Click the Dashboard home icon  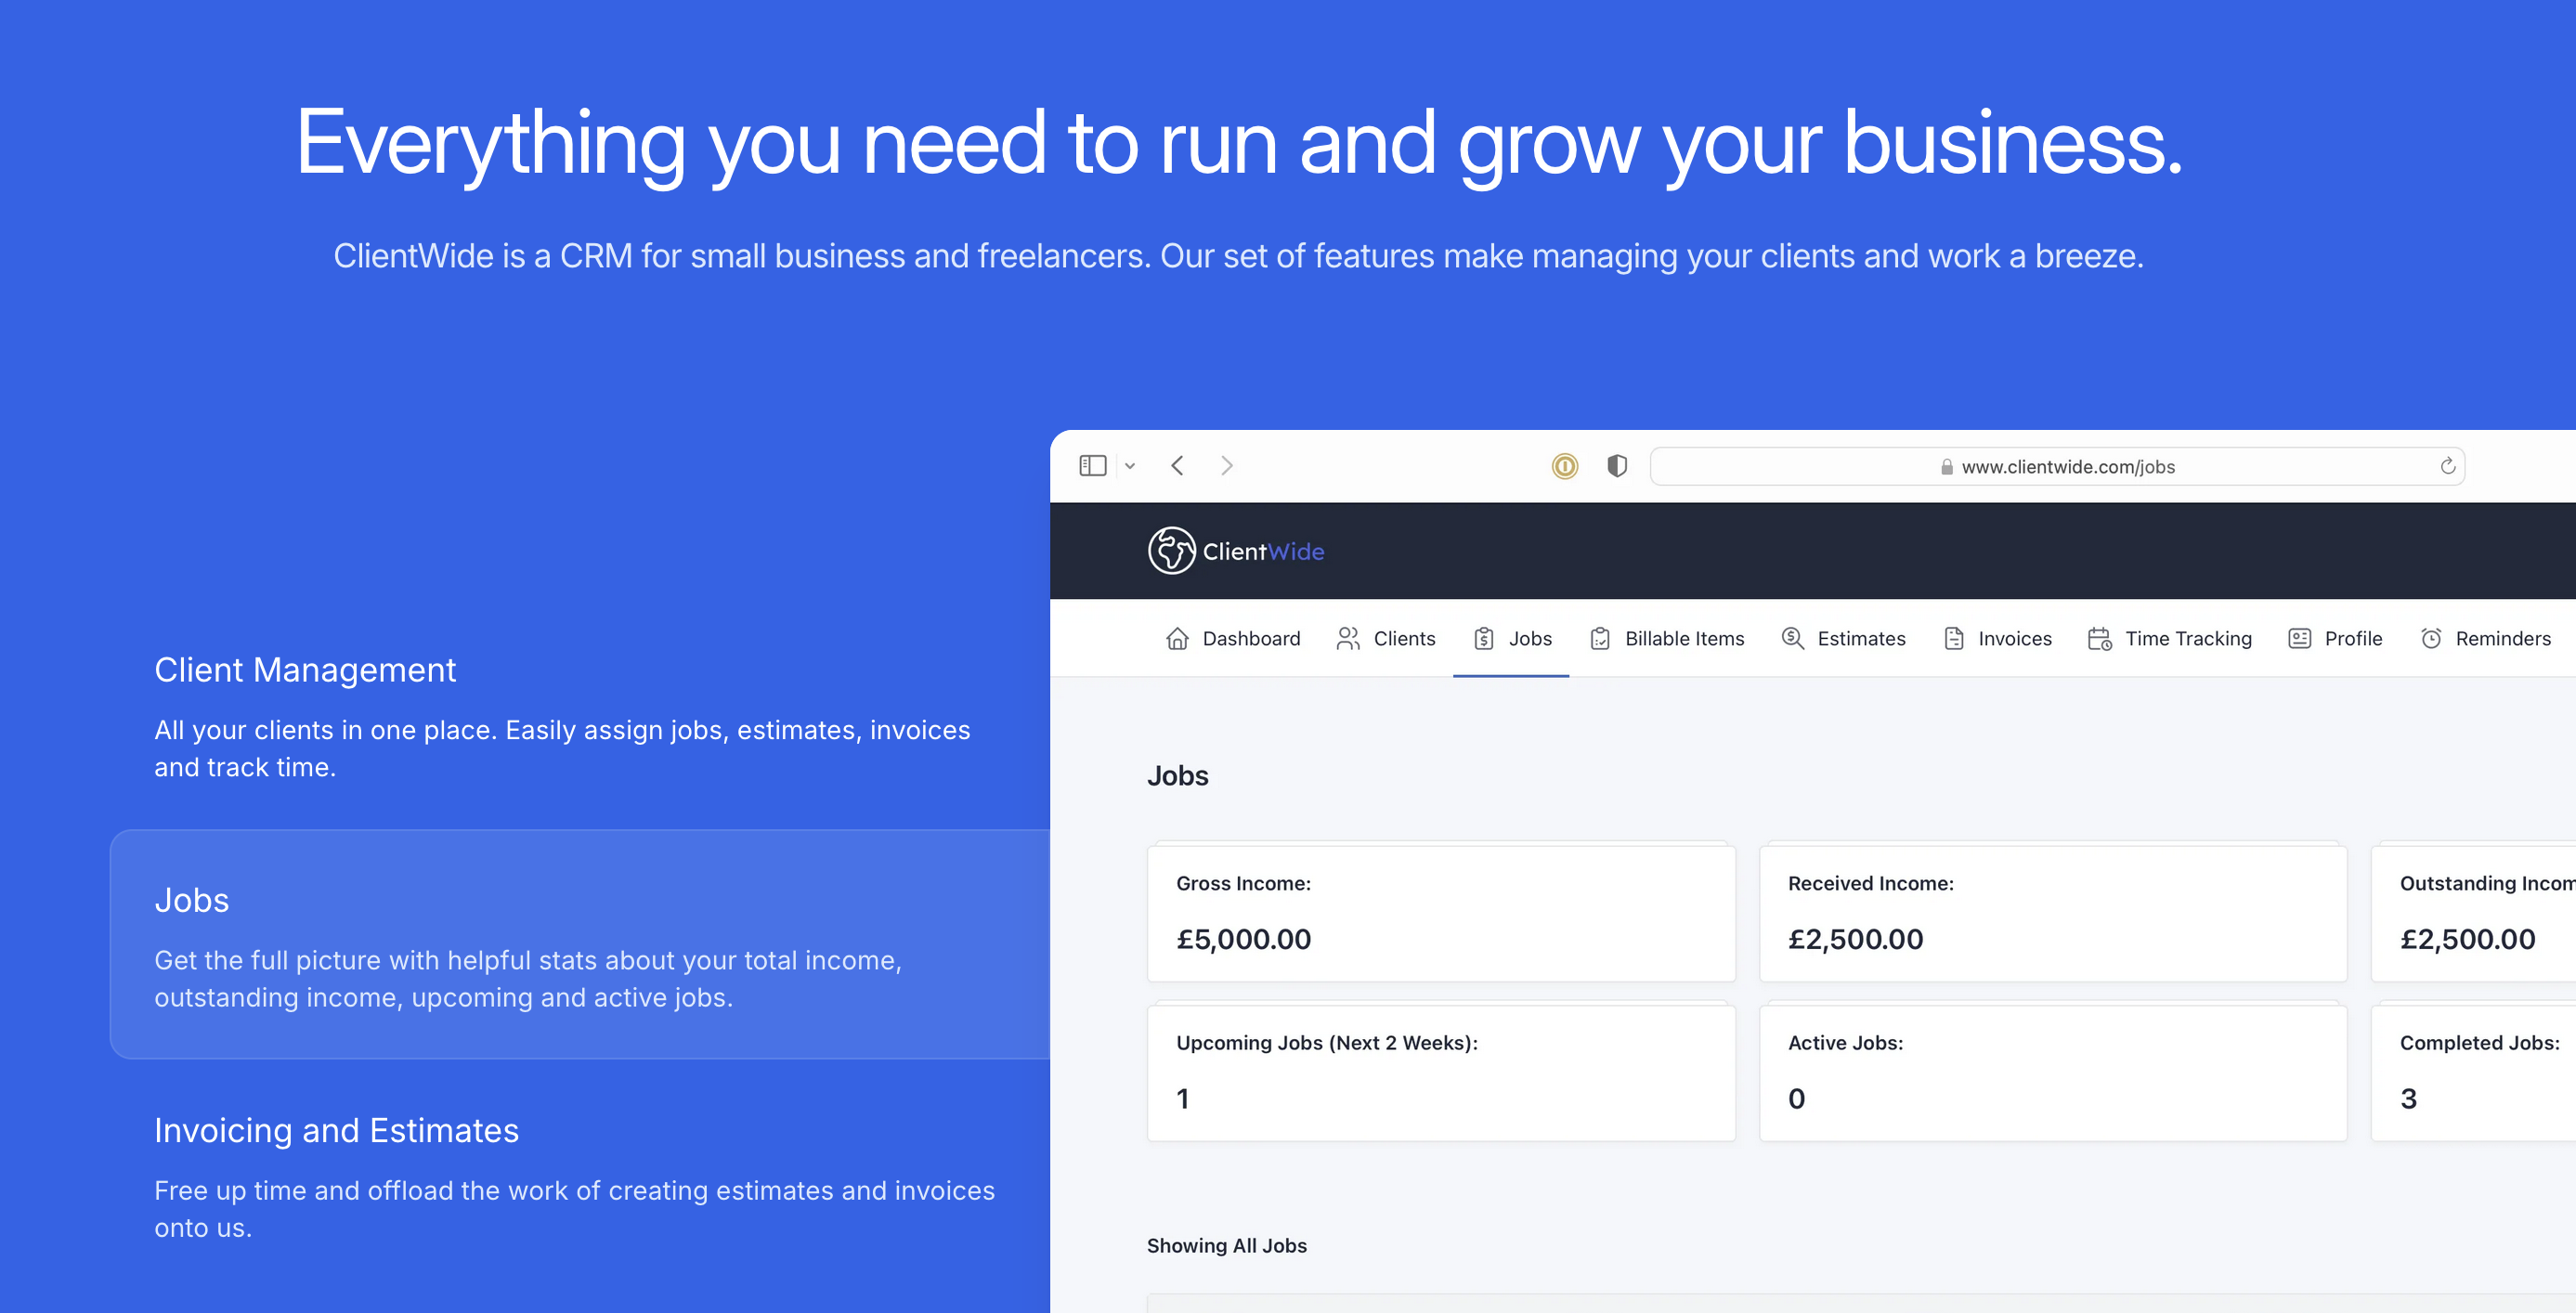pyautogui.click(x=1177, y=639)
